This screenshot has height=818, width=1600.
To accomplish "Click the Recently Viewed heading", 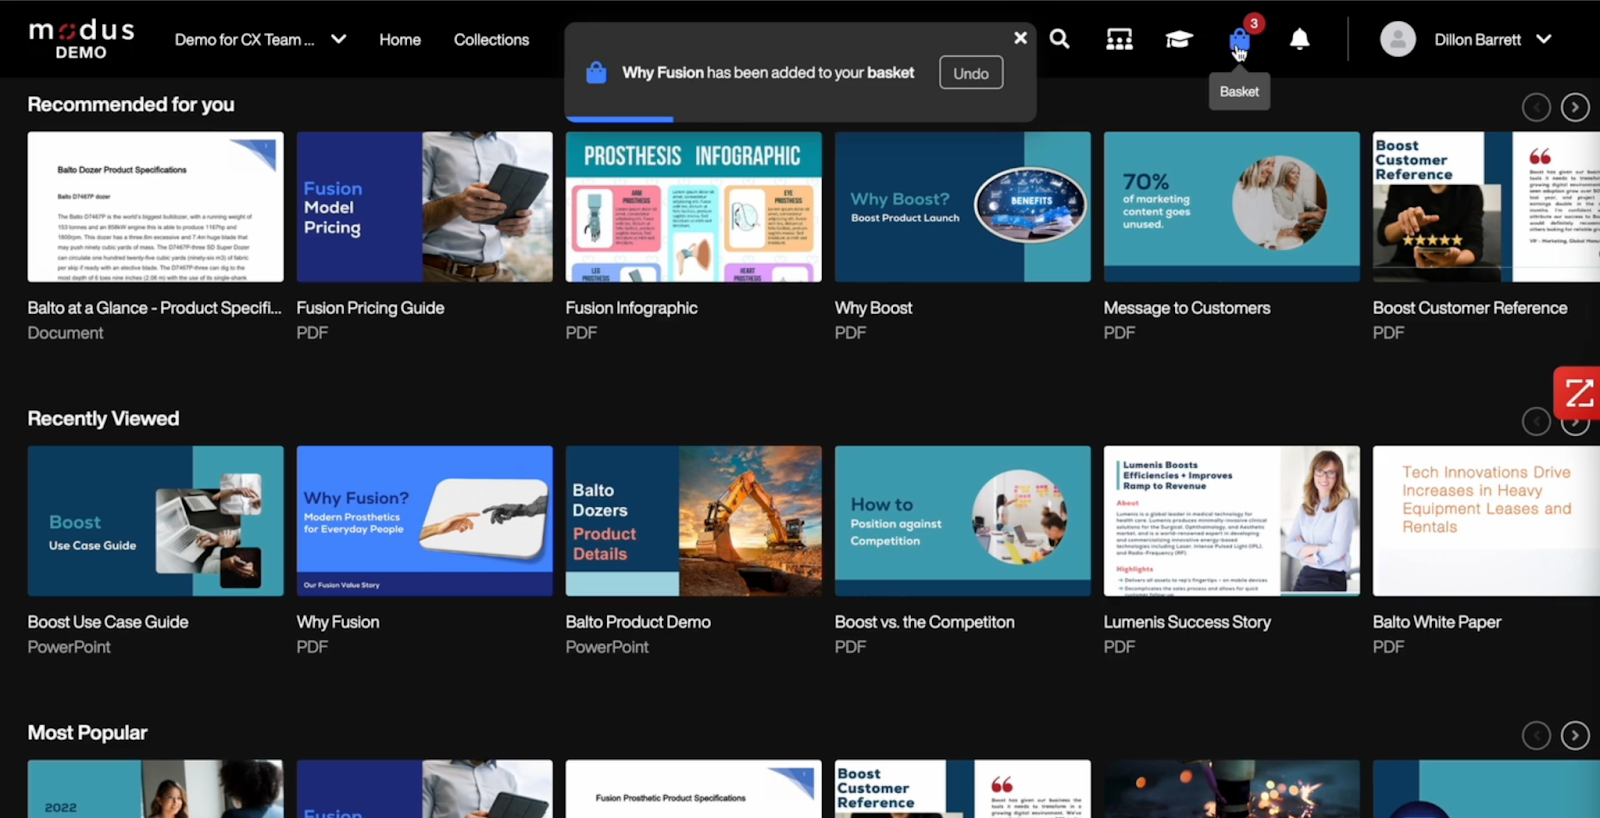I will click(x=103, y=418).
